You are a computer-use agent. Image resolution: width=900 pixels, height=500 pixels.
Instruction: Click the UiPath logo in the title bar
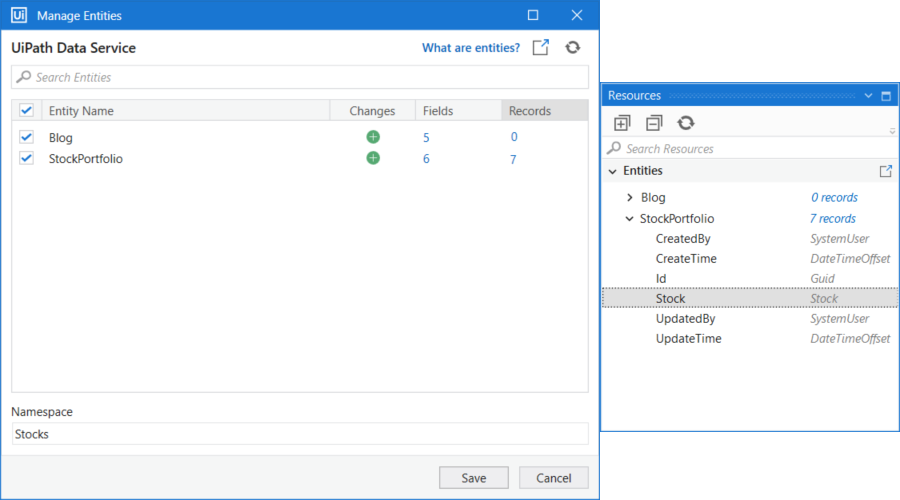point(19,15)
